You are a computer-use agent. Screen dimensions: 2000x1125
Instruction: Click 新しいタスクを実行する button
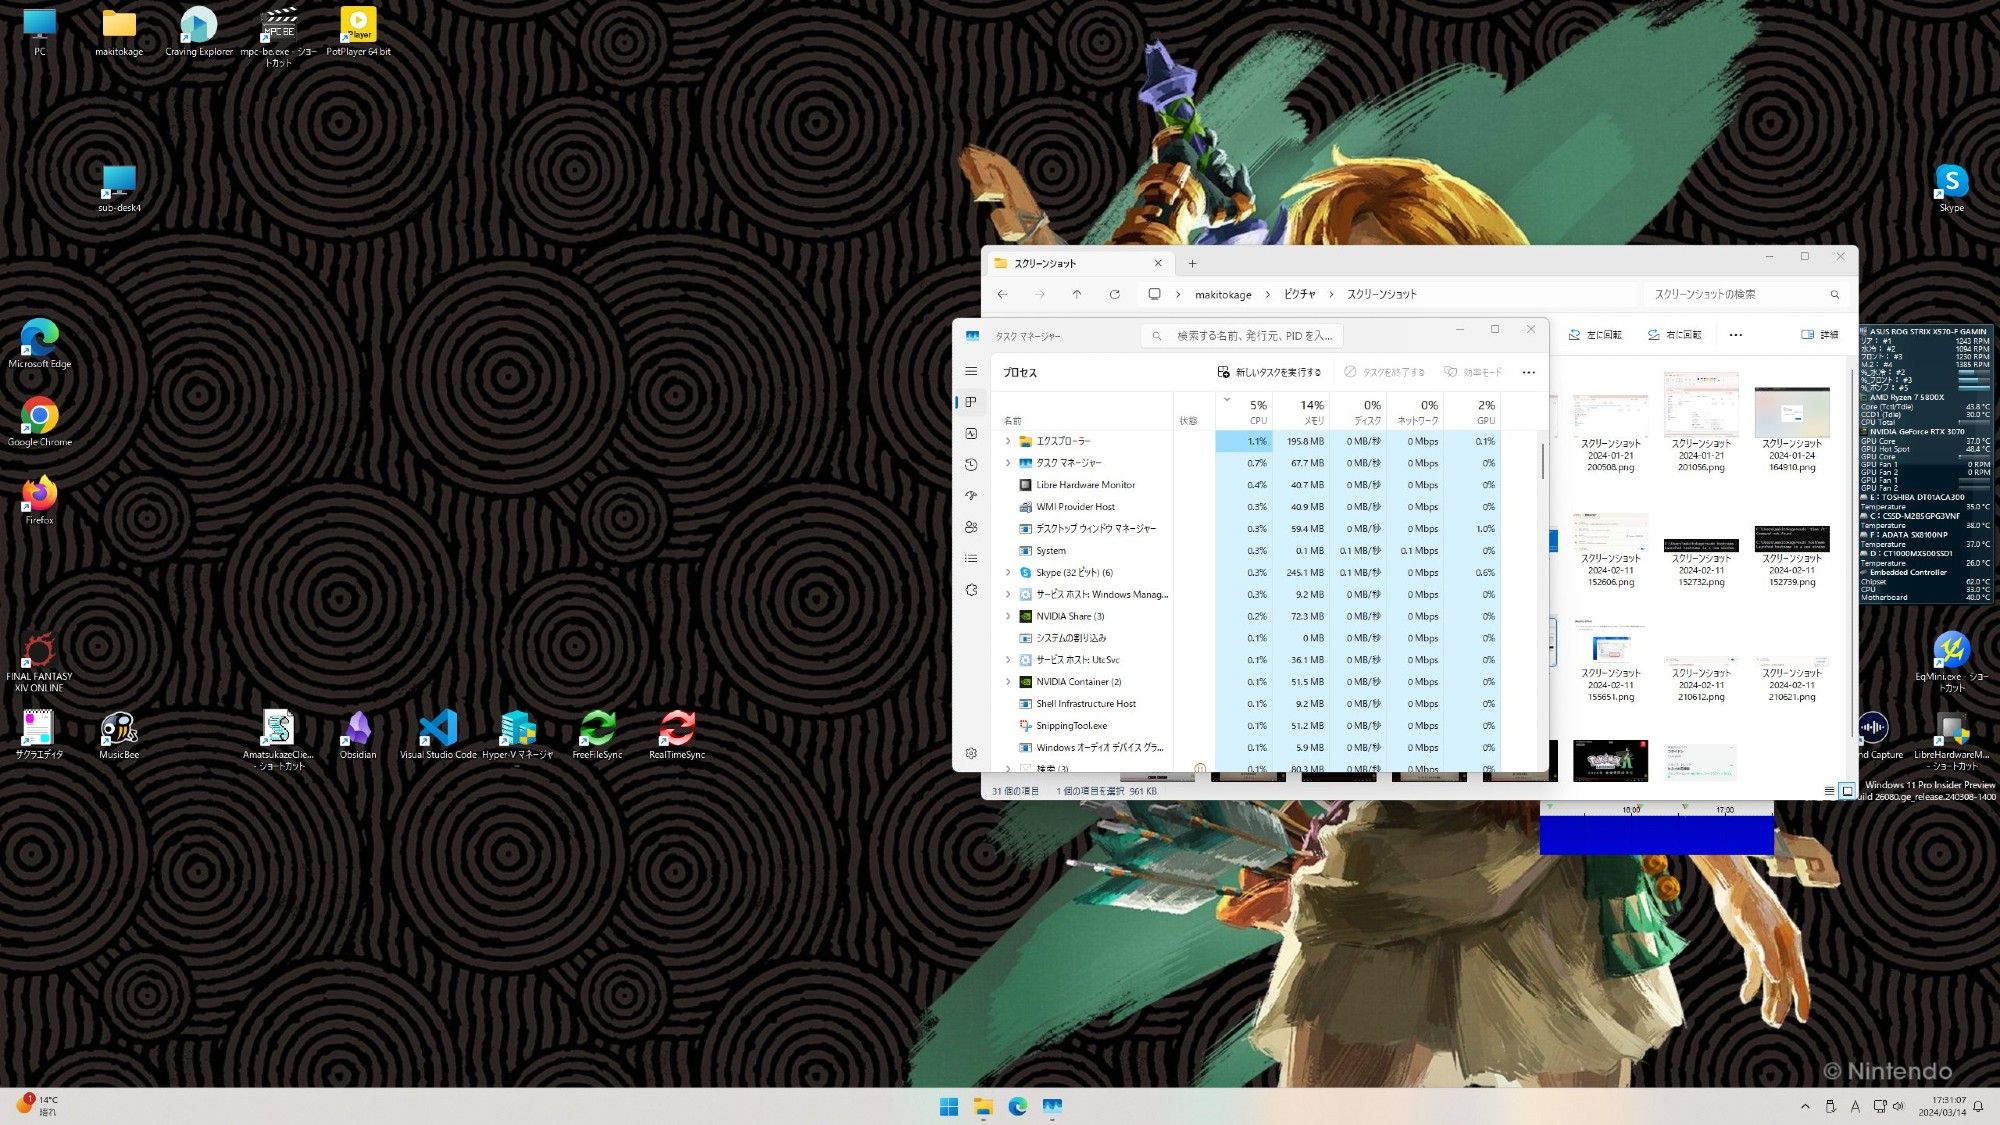tap(1269, 372)
